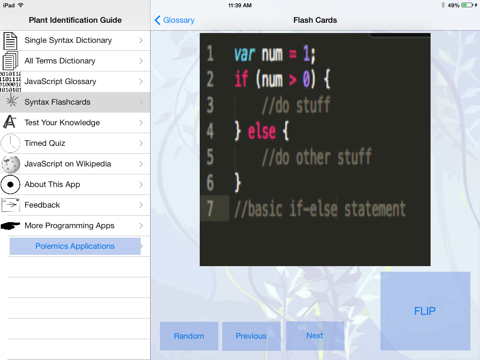Go back to Glossary
Screen dimensions: 480x360
[x=175, y=20]
